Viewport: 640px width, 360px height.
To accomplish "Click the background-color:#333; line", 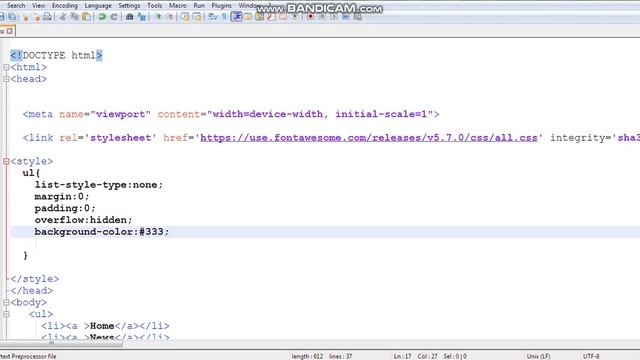I will click(102, 232).
